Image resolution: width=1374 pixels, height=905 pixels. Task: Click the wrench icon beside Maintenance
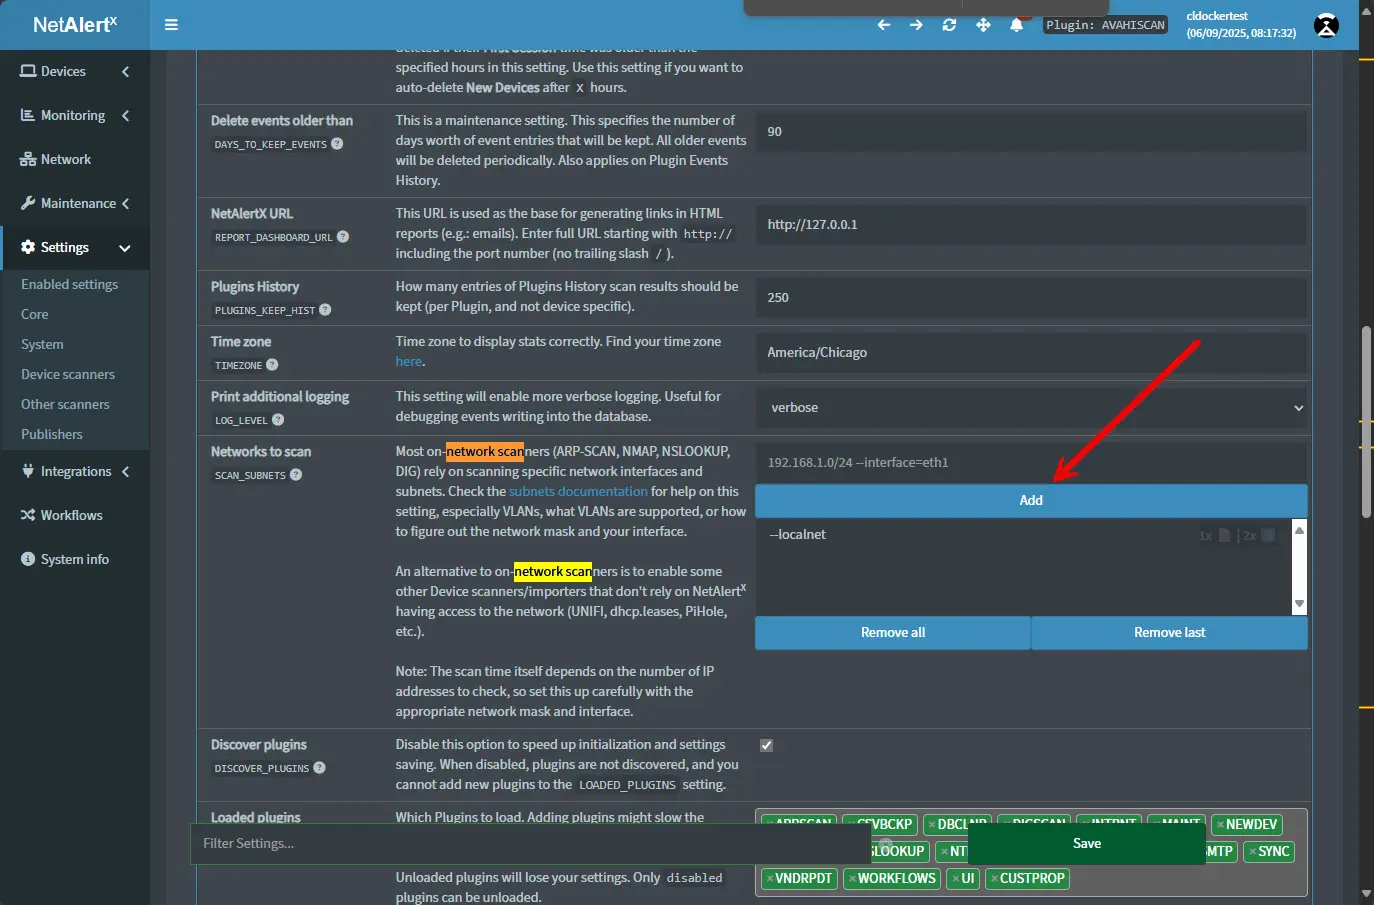pos(28,204)
